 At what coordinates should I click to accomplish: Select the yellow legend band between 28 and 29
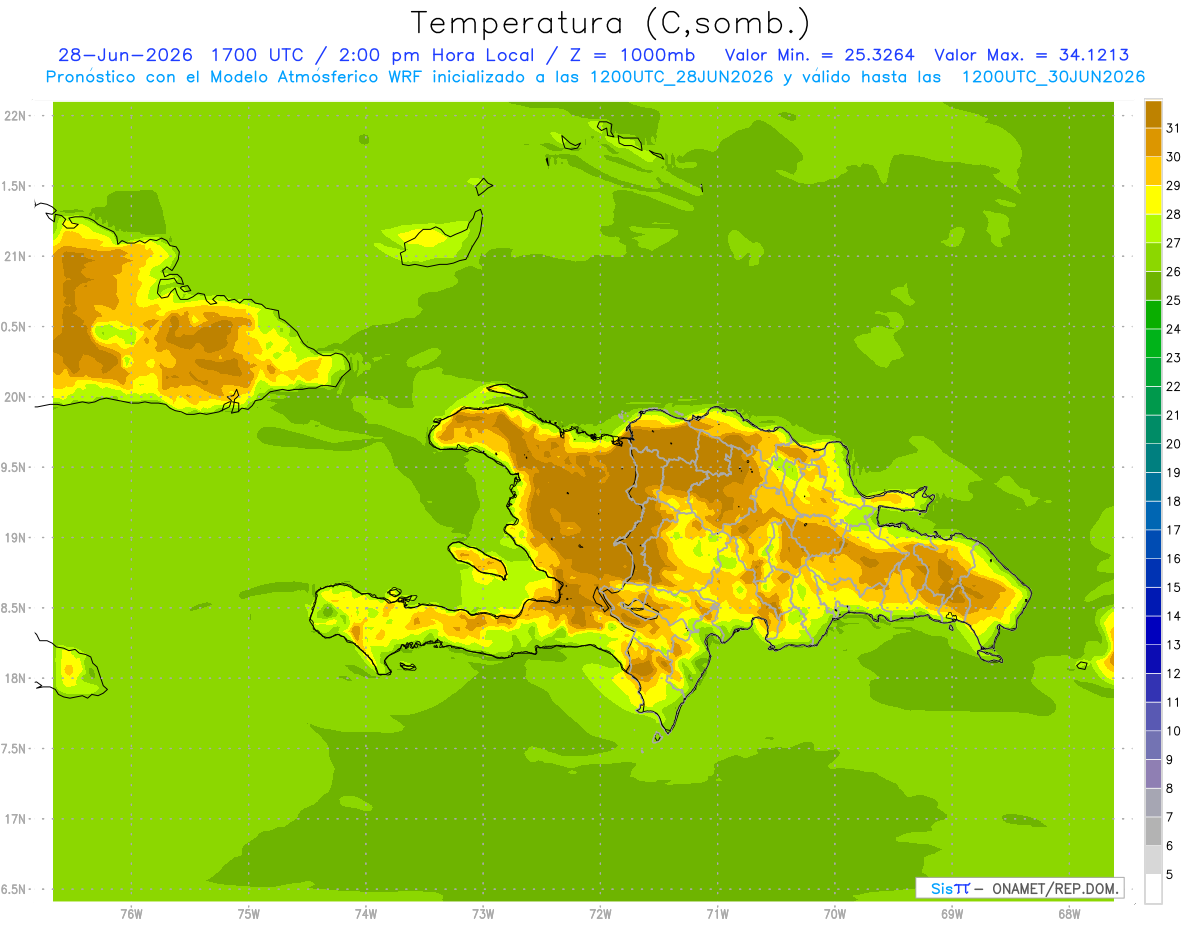[1153, 199]
